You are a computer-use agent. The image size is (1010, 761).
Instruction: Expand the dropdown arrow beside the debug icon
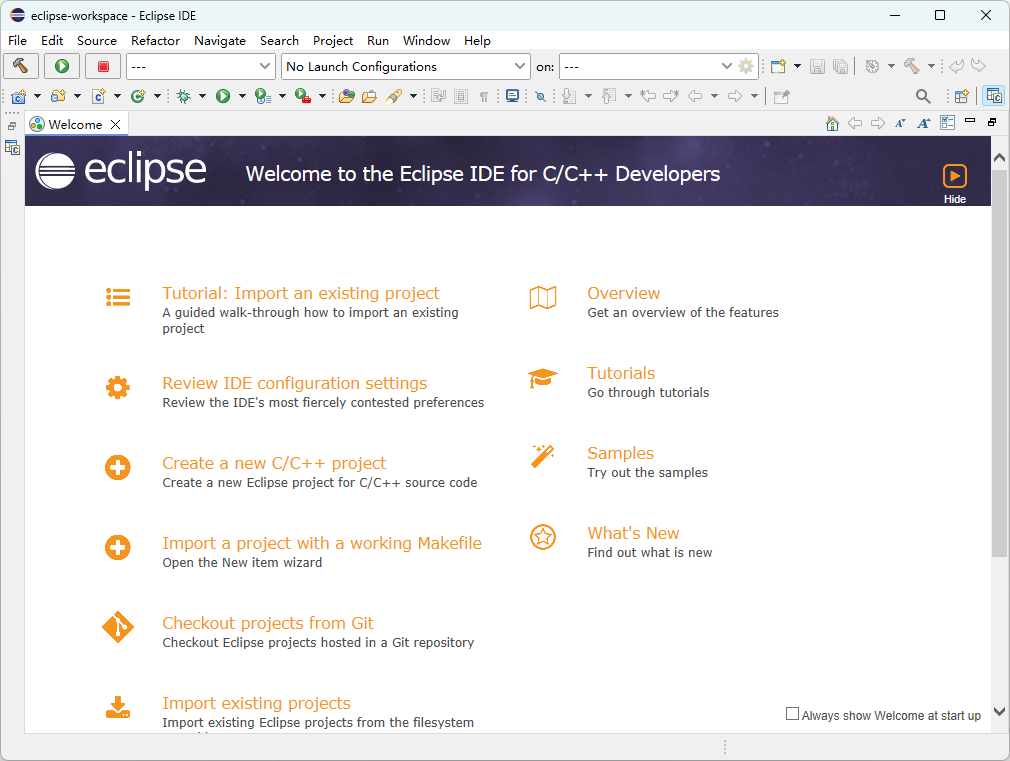202,96
